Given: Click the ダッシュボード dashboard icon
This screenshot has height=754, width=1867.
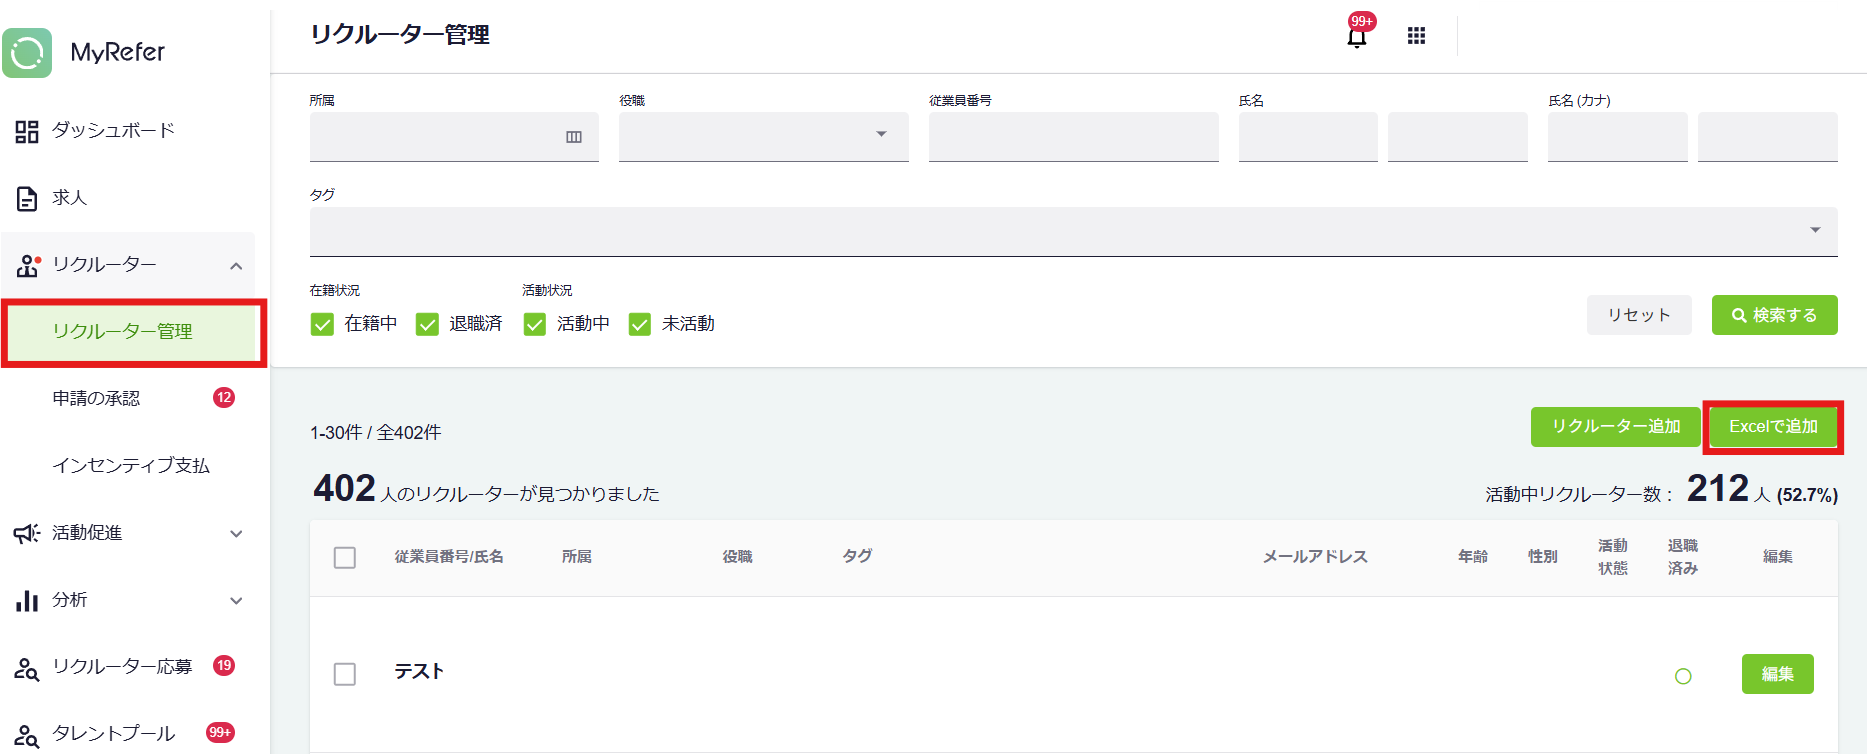Looking at the screenshot, I should 27,131.
